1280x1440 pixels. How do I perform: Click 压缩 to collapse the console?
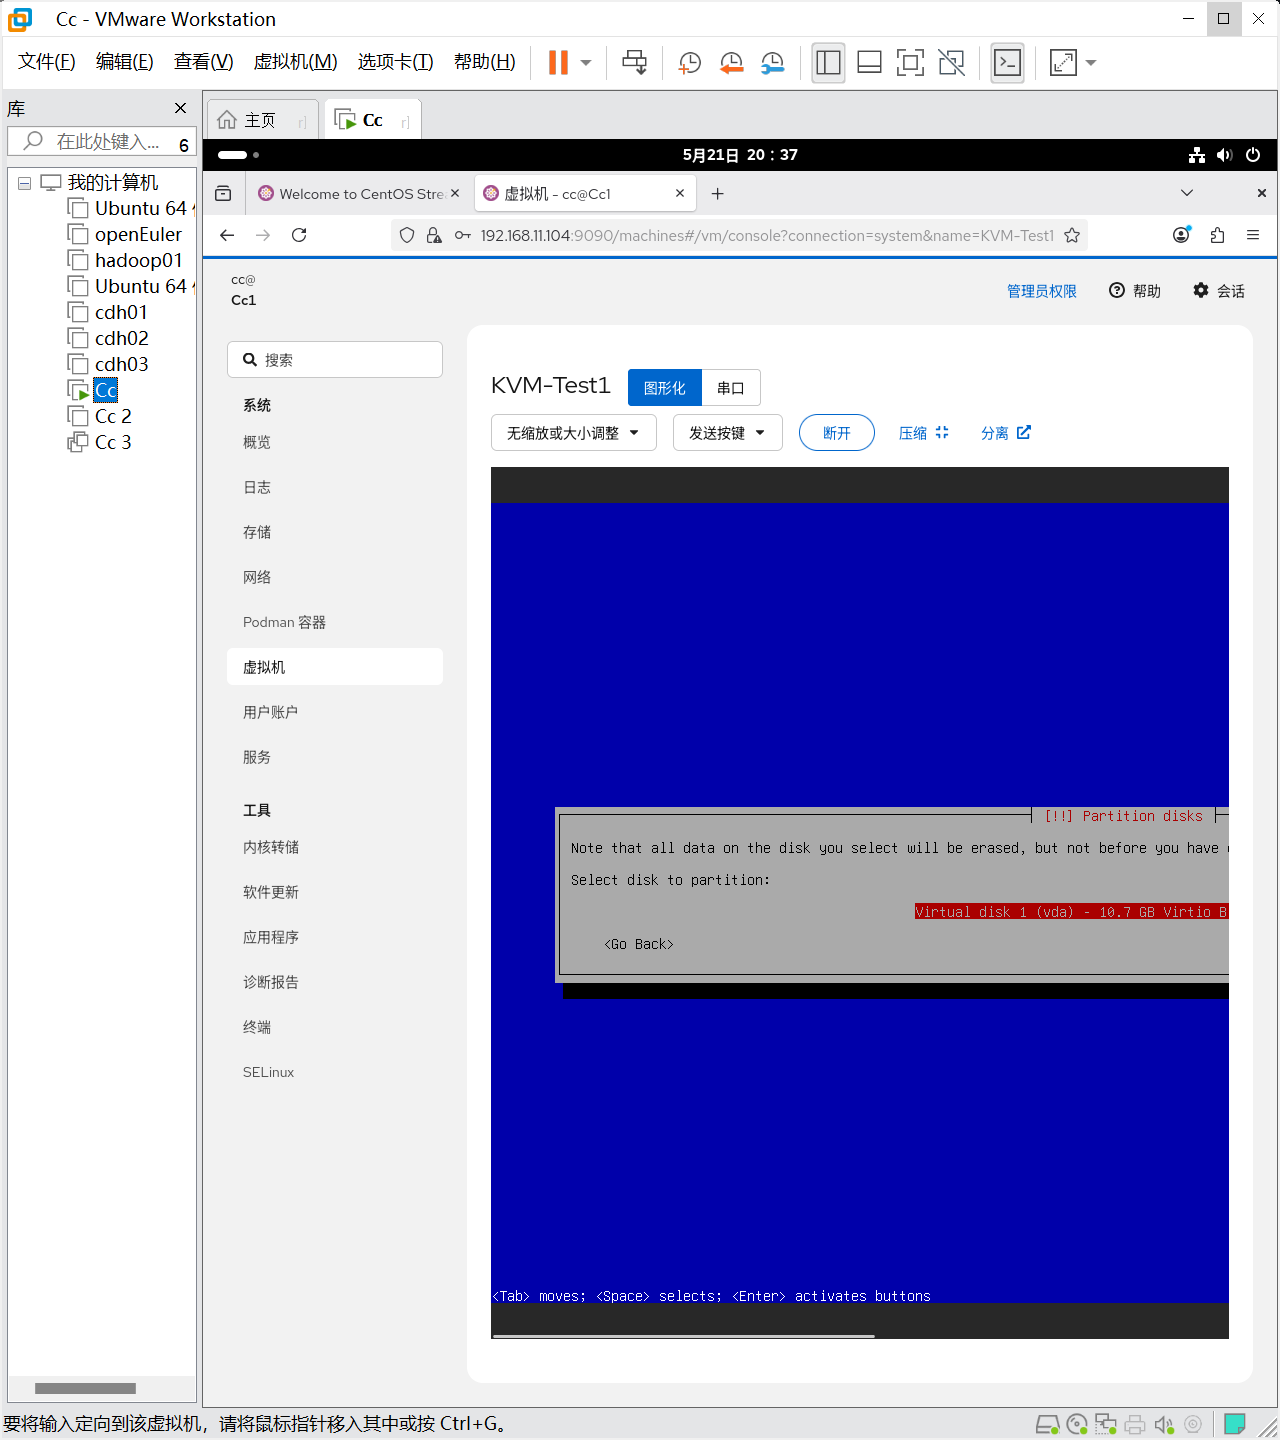point(923,433)
